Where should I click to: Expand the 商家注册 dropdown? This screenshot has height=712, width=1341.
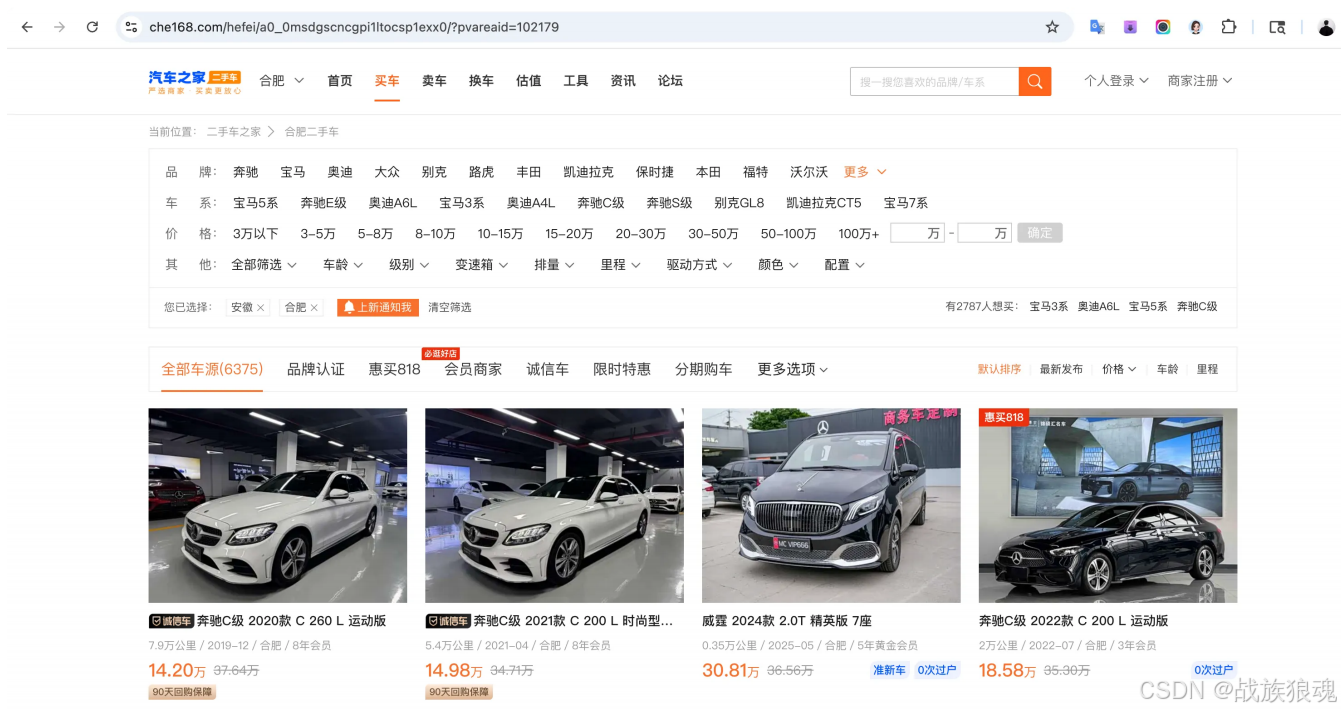pos(1200,81)
